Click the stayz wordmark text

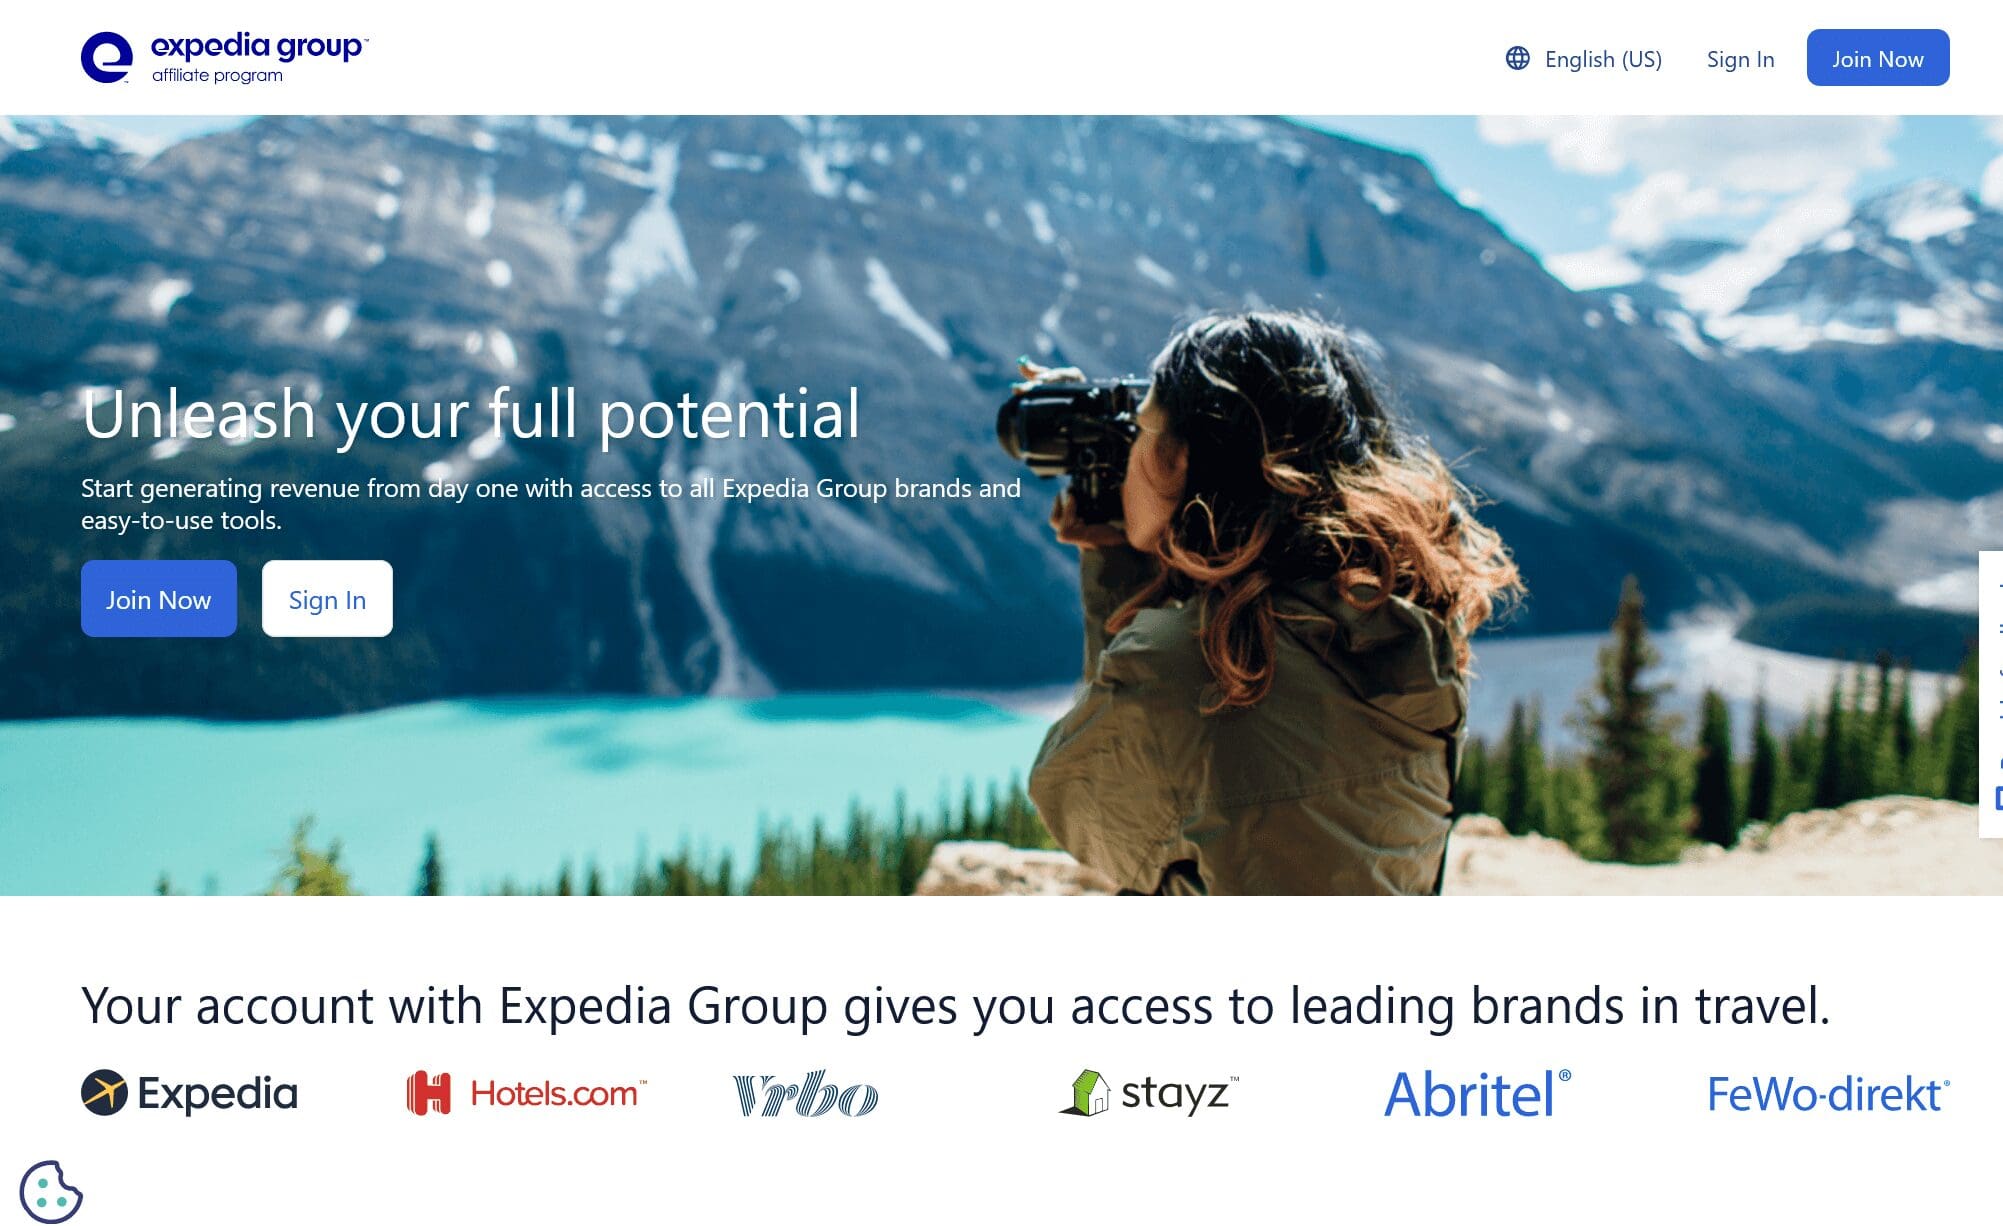point(1179,1094)
